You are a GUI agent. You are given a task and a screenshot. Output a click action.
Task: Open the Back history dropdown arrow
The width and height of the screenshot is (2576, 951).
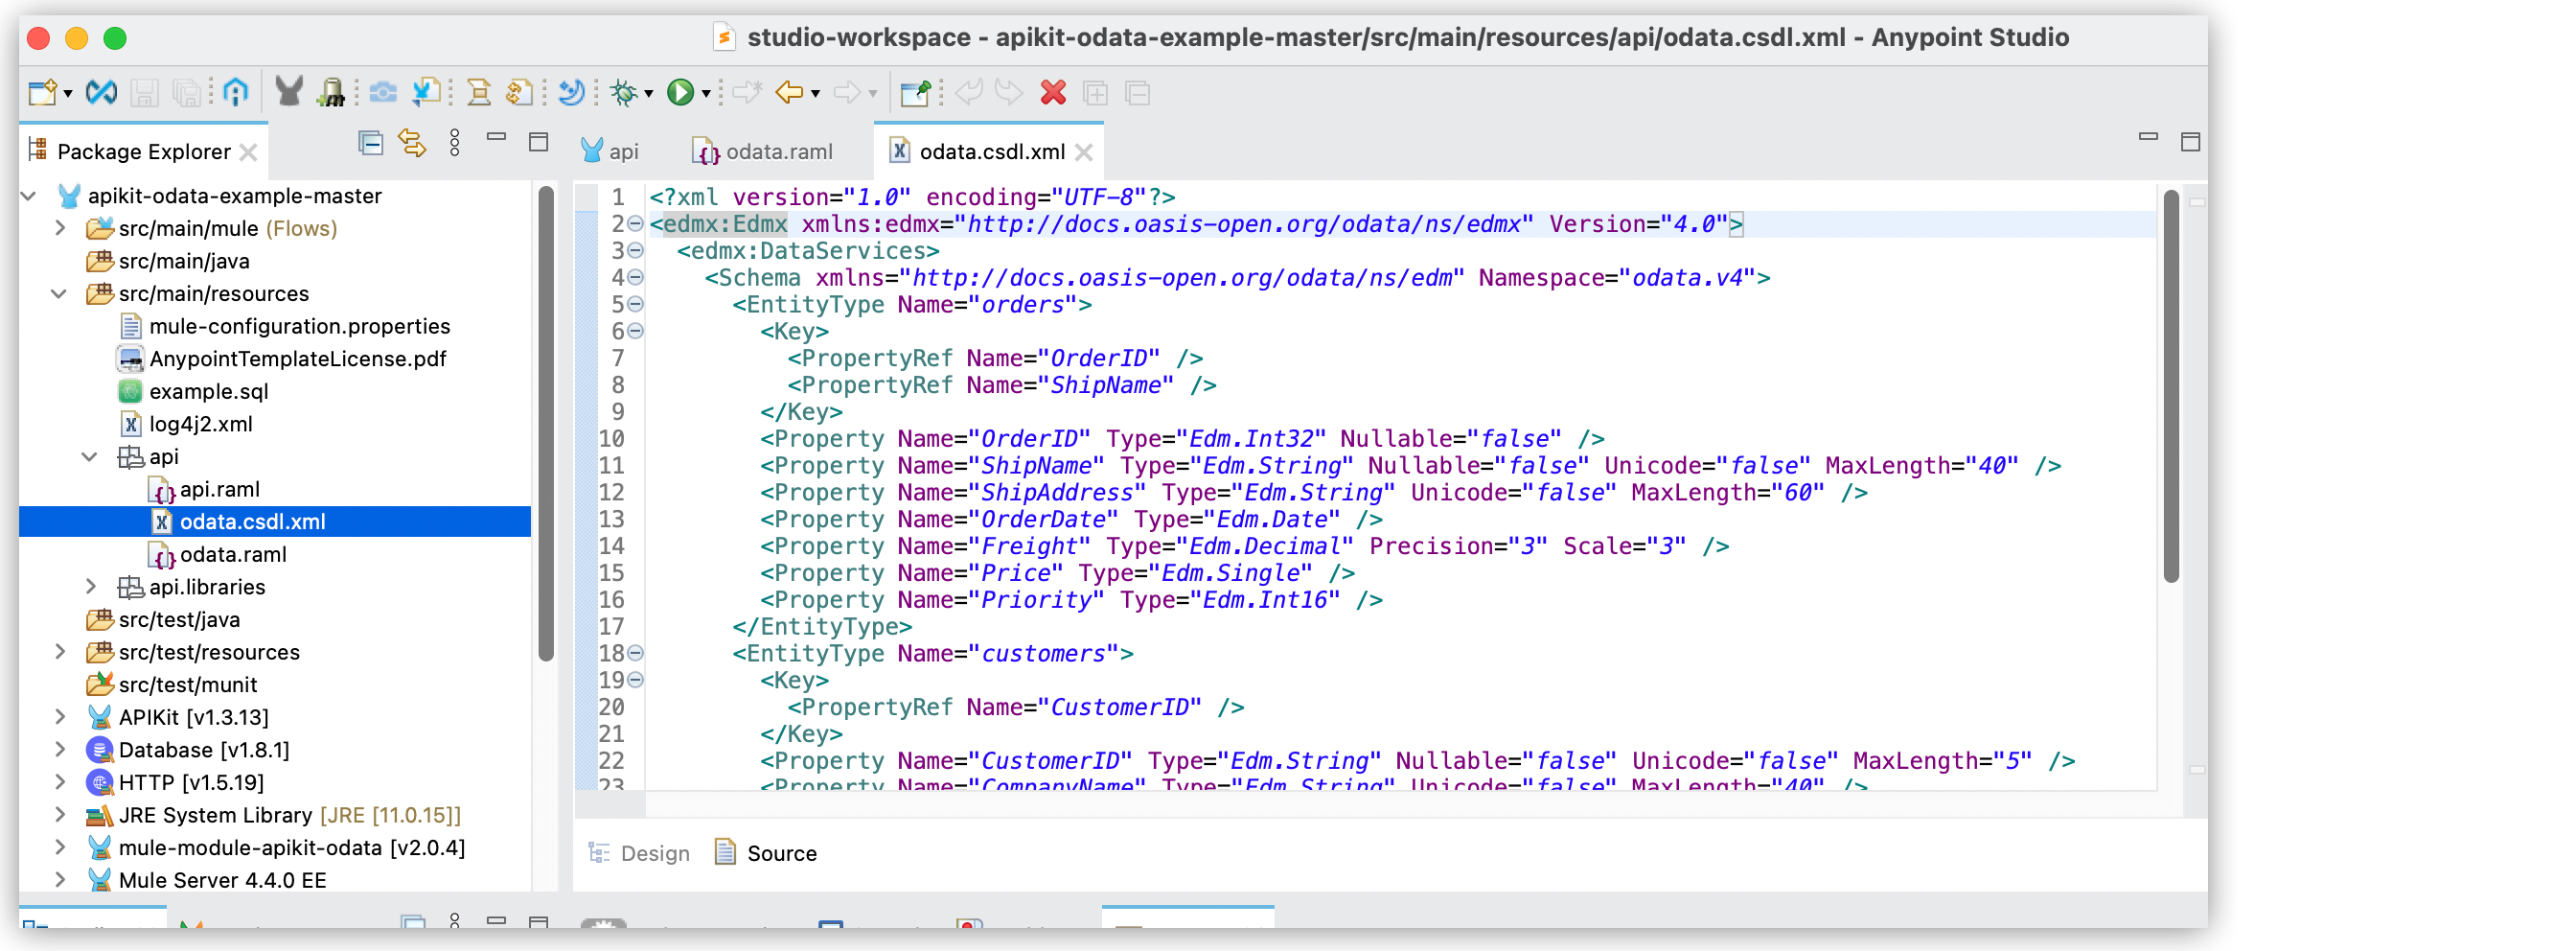point(816,94)
